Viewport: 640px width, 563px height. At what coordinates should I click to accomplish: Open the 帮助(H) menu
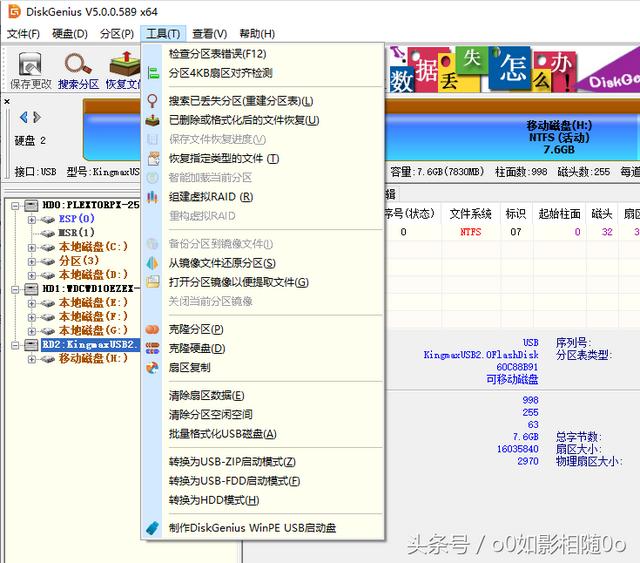(257, 34)
